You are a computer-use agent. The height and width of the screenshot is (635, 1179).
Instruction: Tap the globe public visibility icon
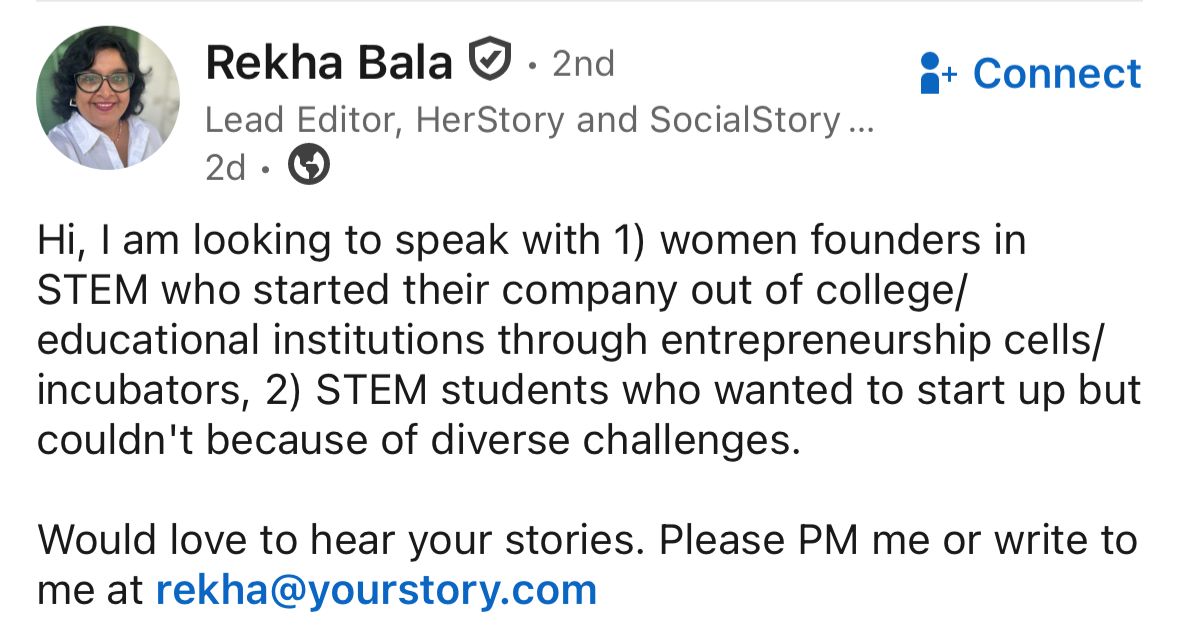coord(308,166)
